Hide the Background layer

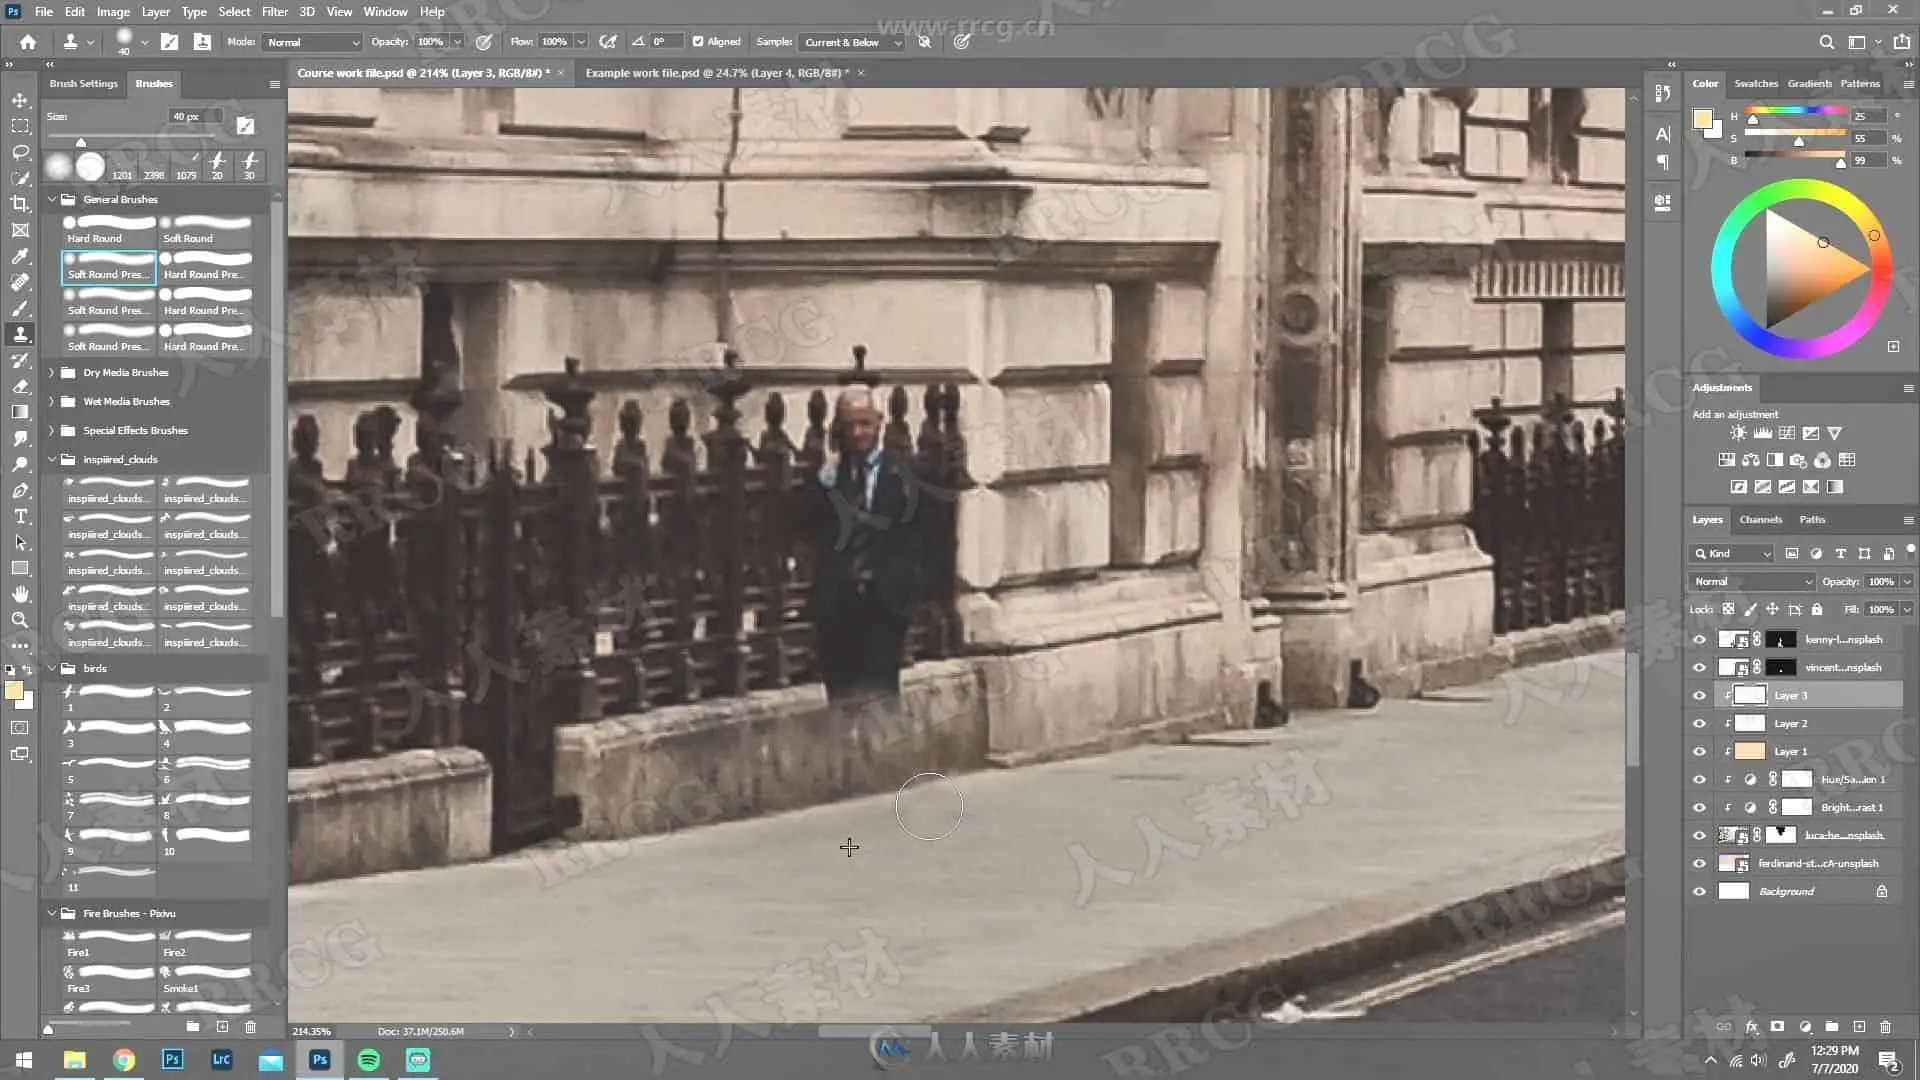[x=1699, y=891]
